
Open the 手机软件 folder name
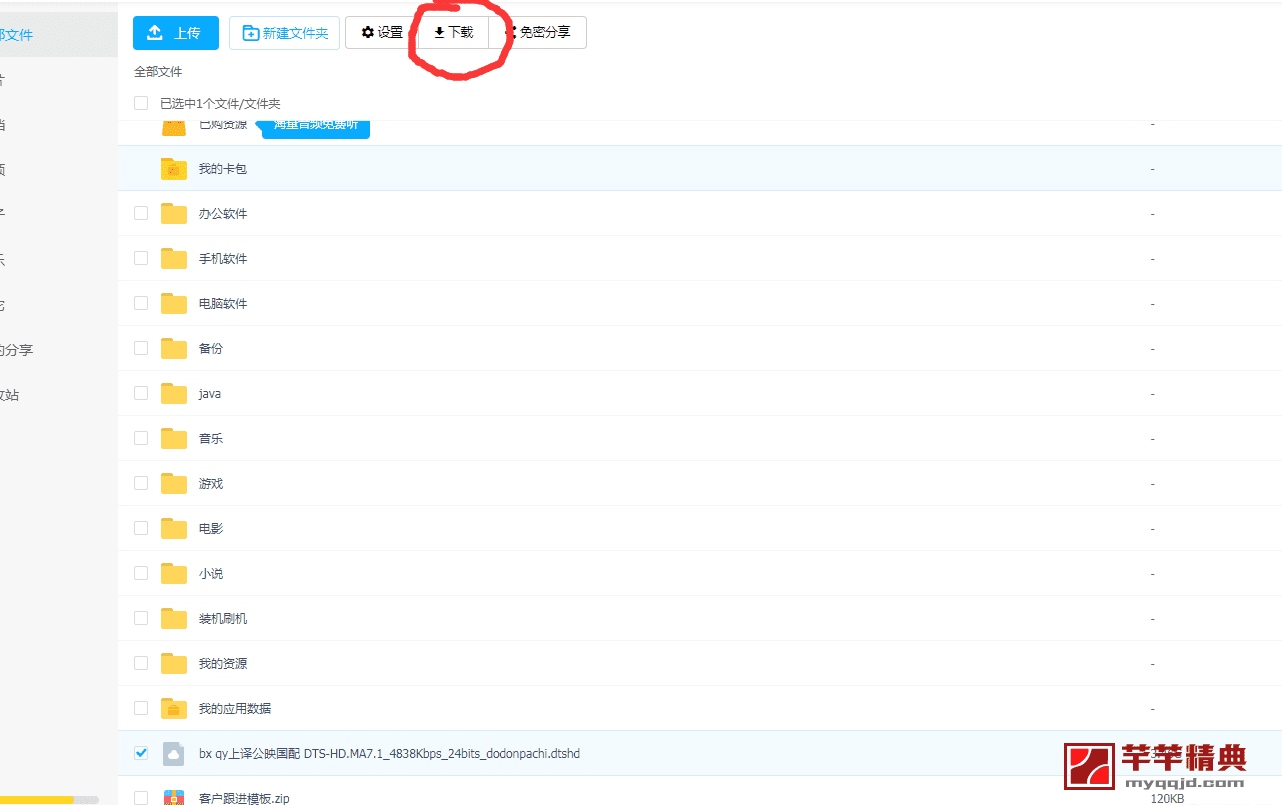pos(222,259)
